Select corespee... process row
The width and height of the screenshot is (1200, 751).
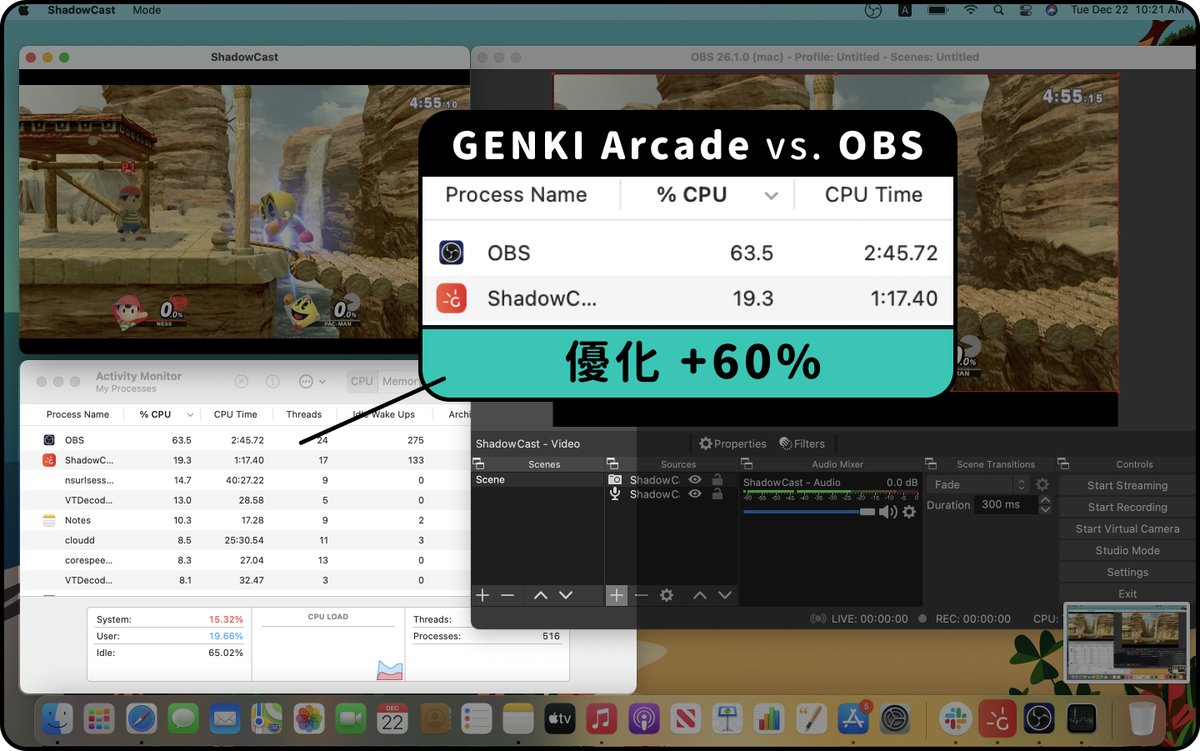click(245, 560)
